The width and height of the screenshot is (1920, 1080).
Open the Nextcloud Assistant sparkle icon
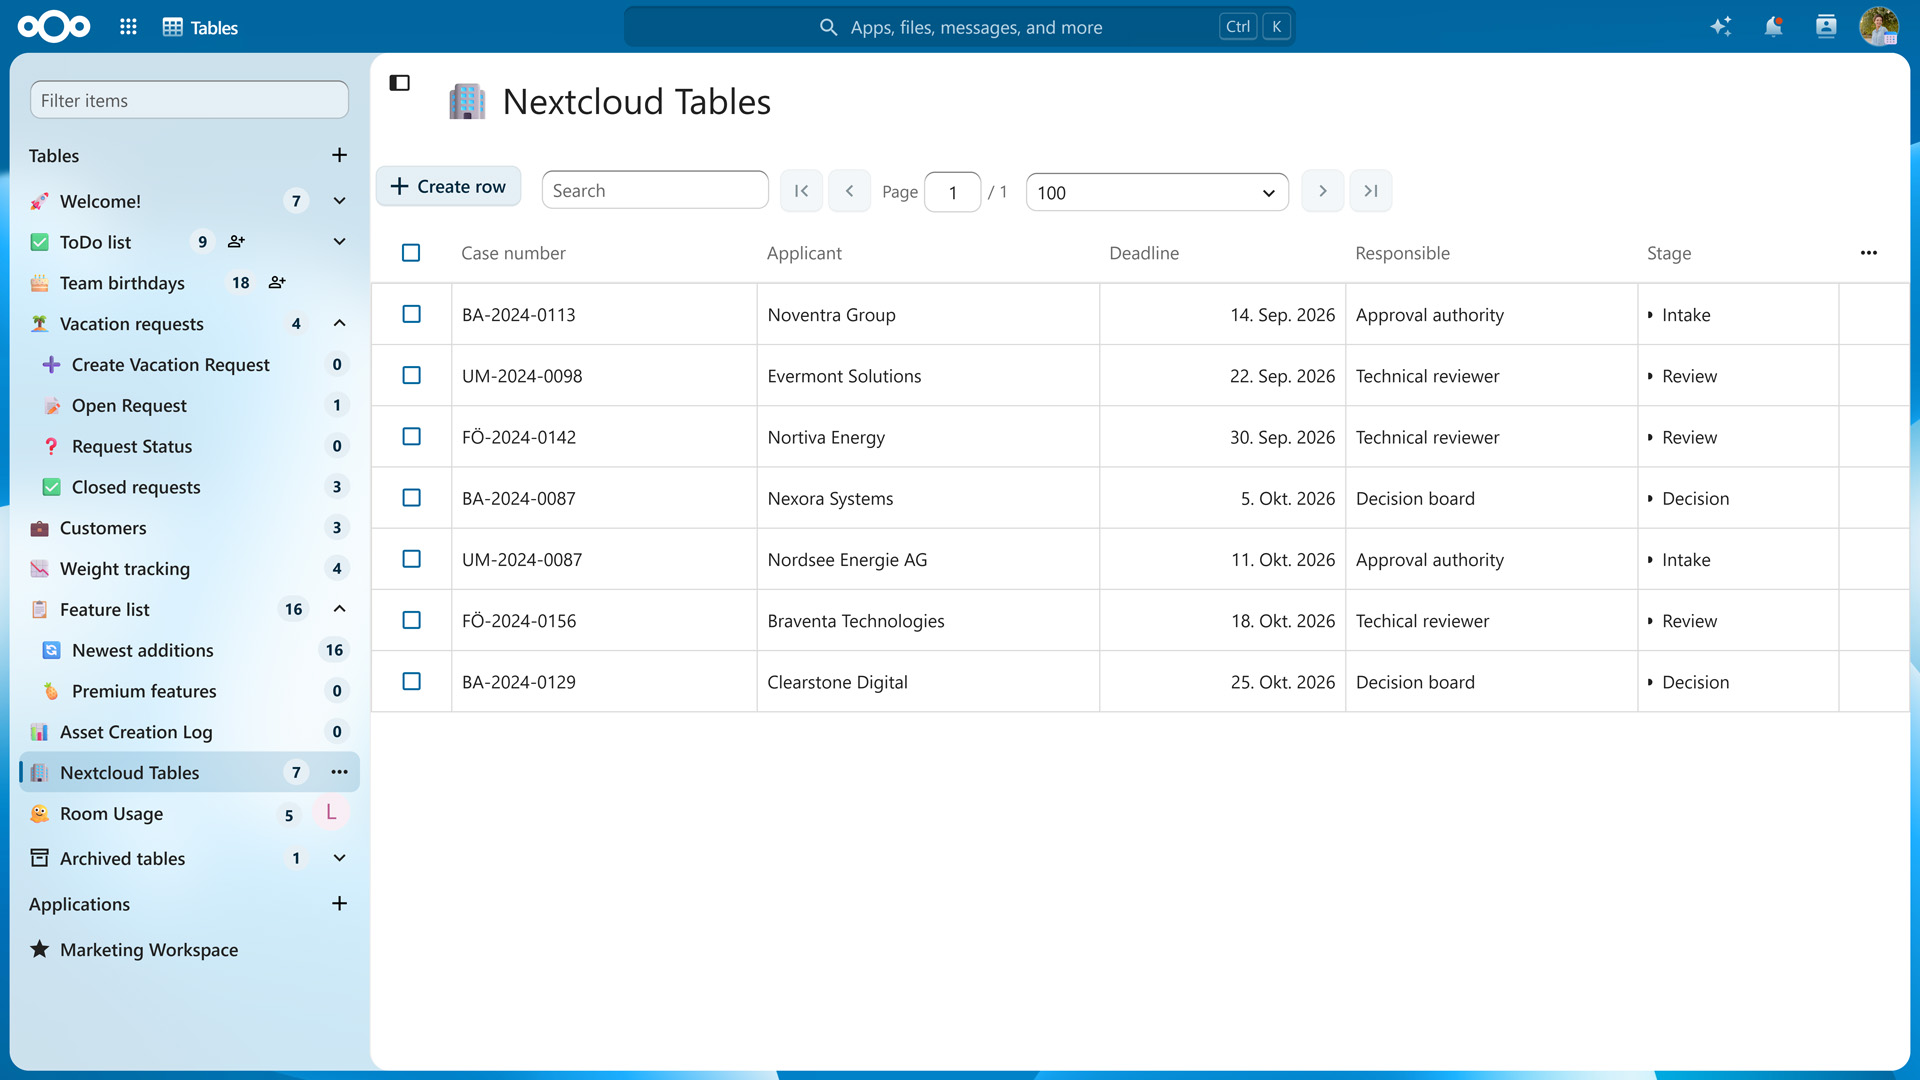(x=1720, y=27)
